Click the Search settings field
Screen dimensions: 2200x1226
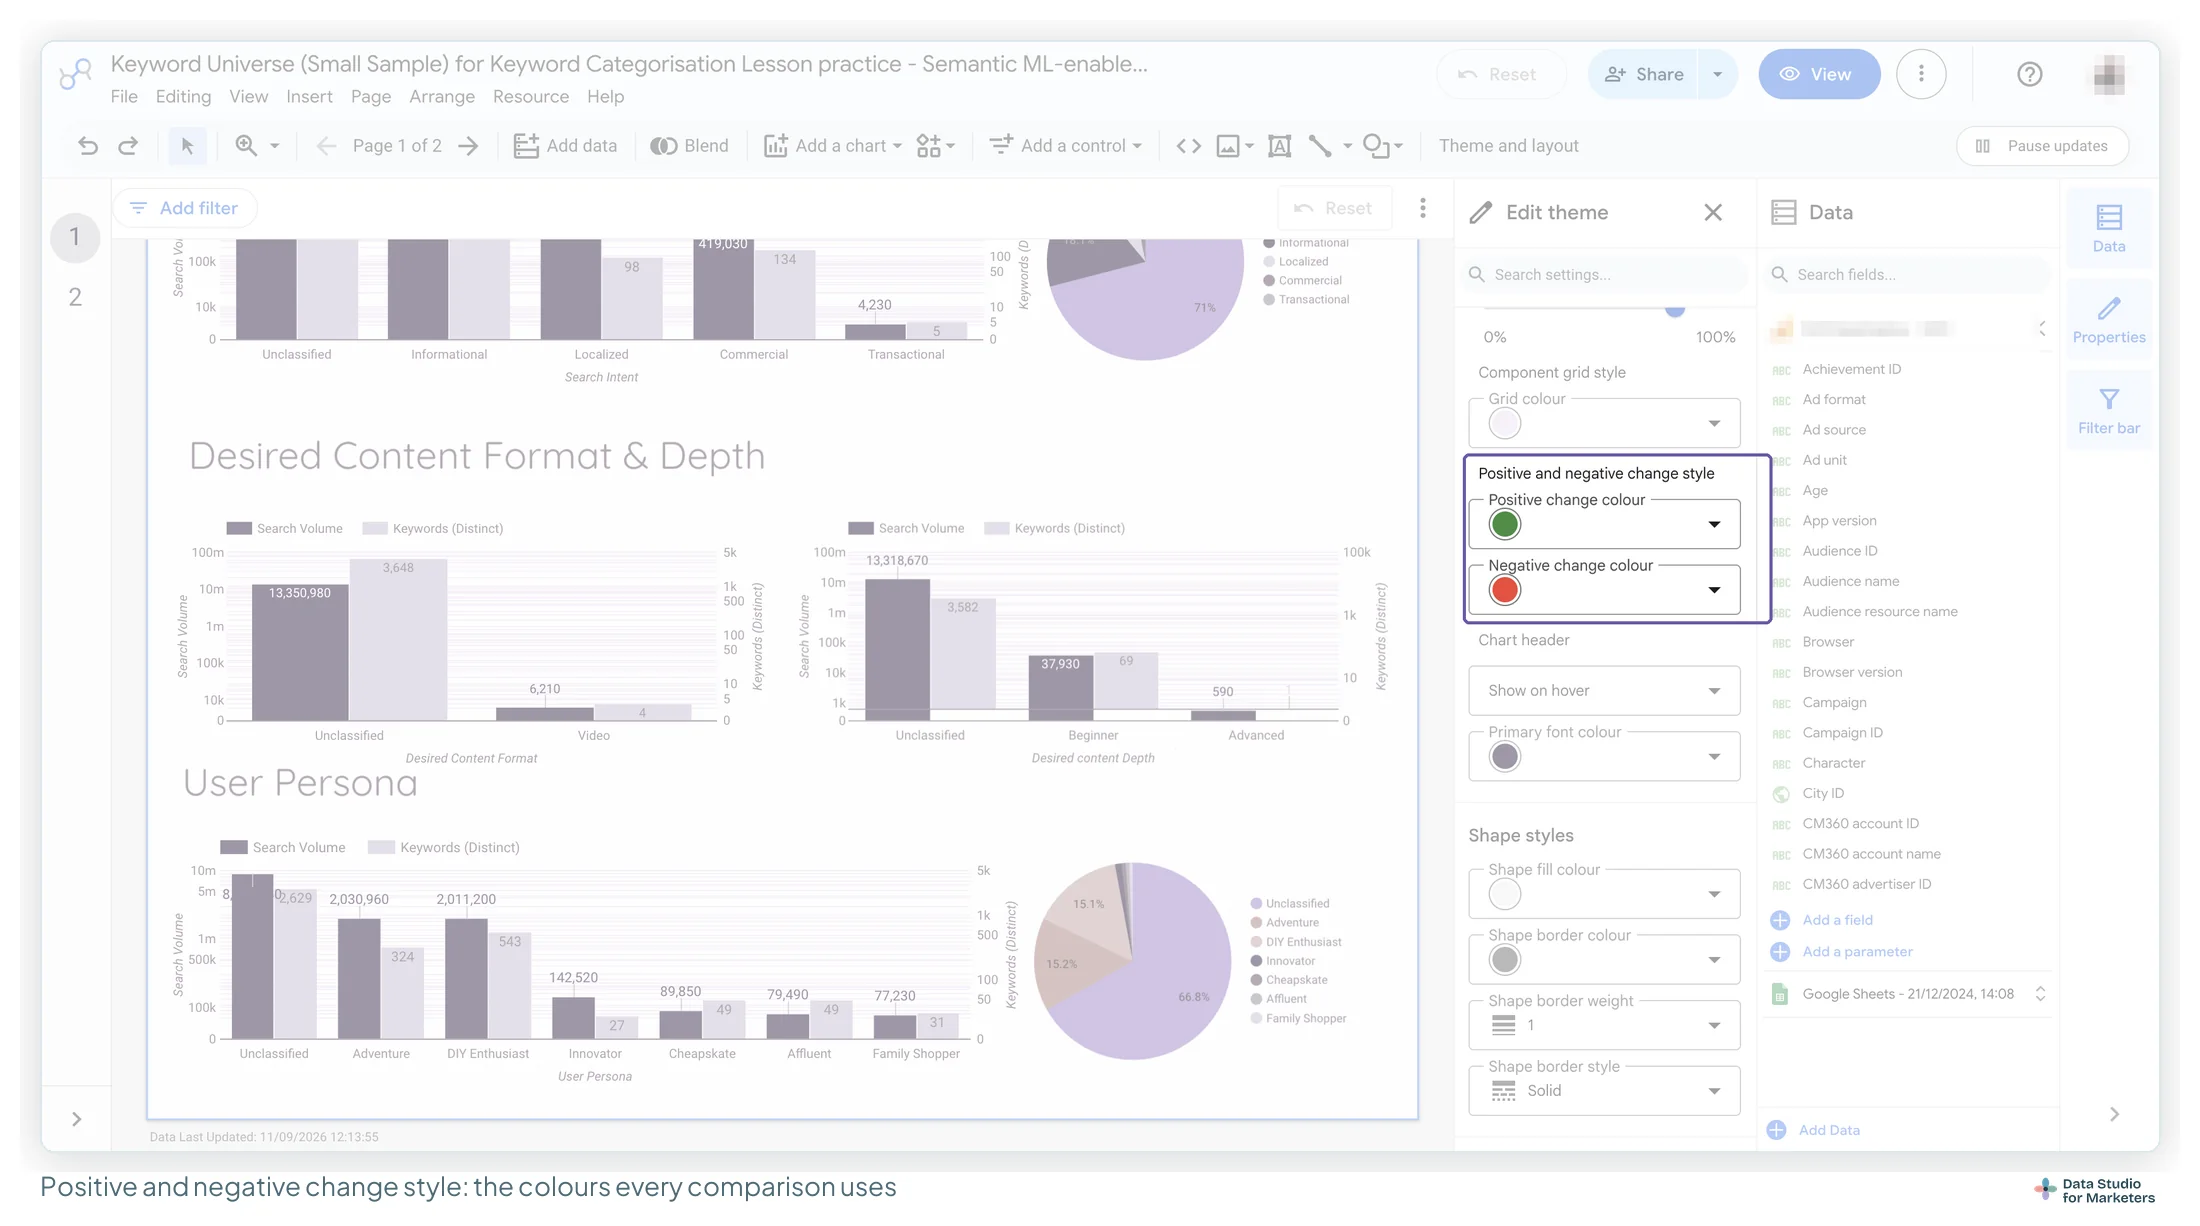tap(1604, 274)
